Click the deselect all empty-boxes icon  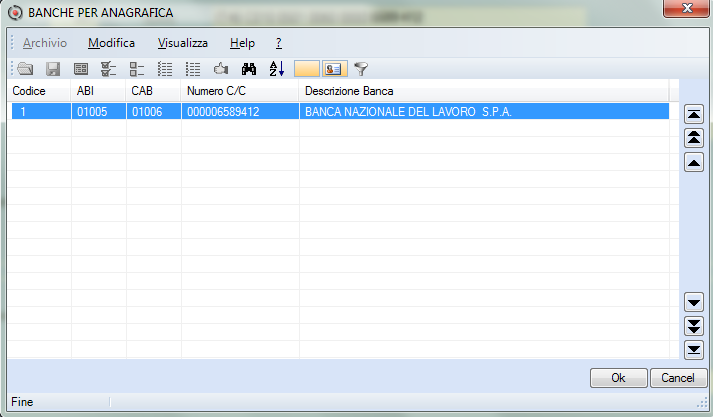[x=137, y=69]
